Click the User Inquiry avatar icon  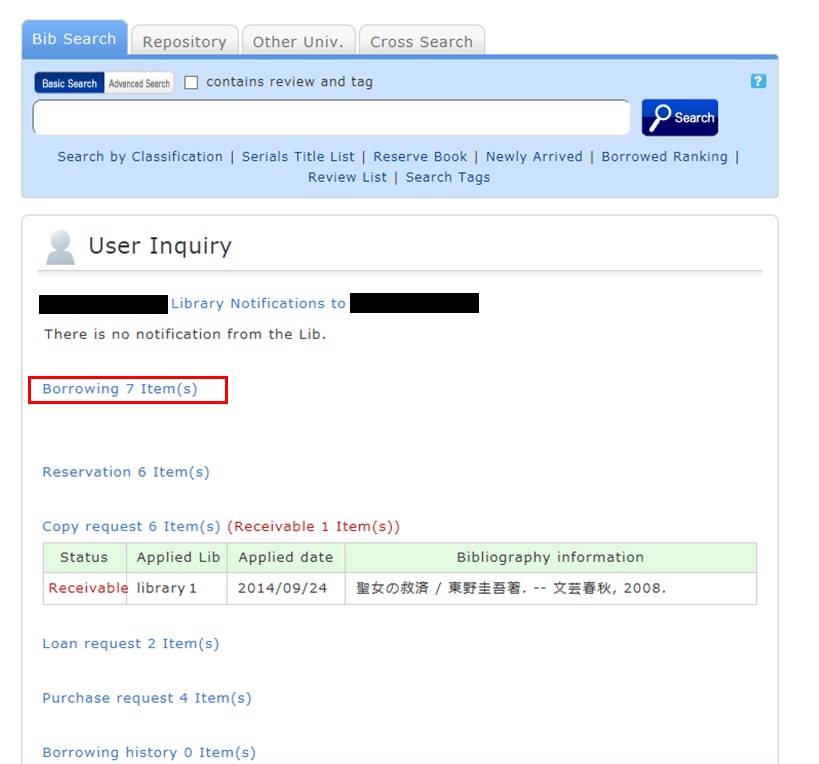tap(60, 247)
